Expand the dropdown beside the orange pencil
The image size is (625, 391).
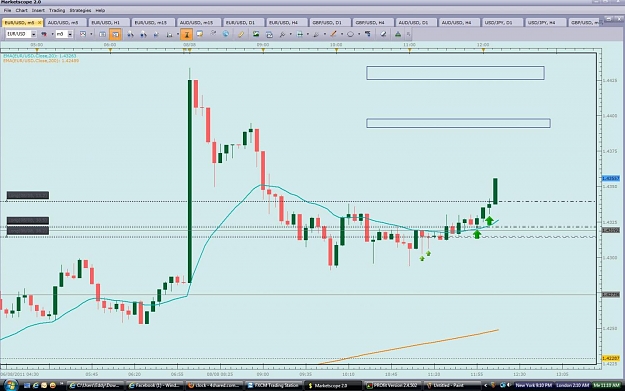tap(342, 34)
